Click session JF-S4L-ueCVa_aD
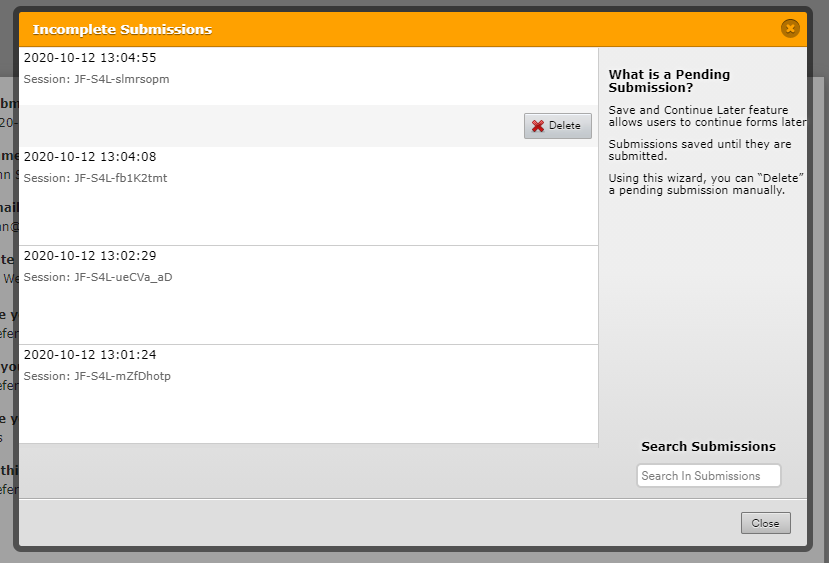 [98, 277]
